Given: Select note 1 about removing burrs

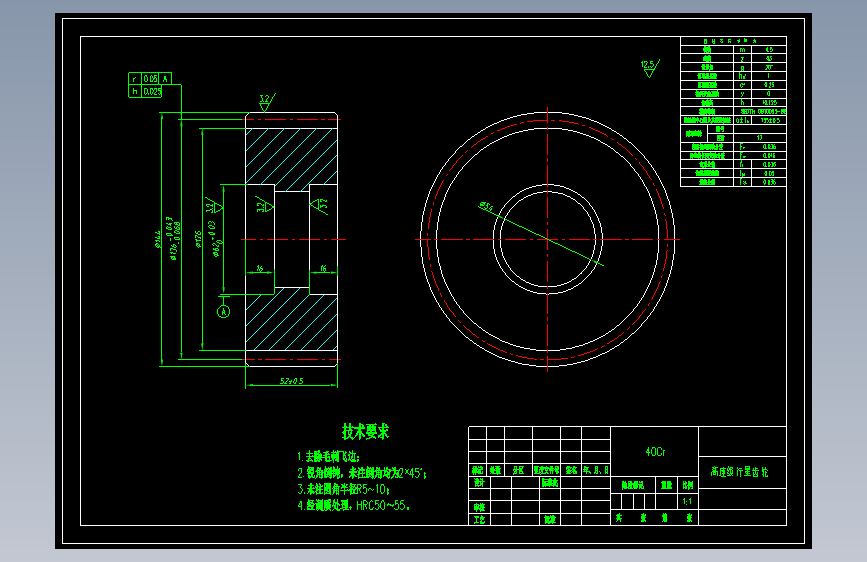Looking at the screenshot, I should tap(328, 457).
